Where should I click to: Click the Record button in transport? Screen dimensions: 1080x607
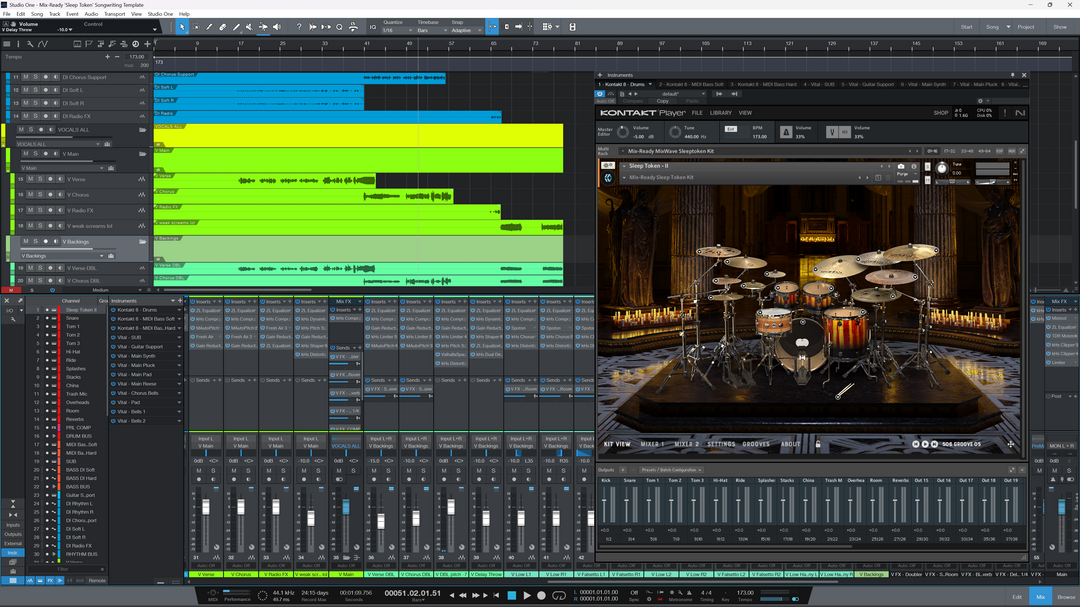point(541,595)
